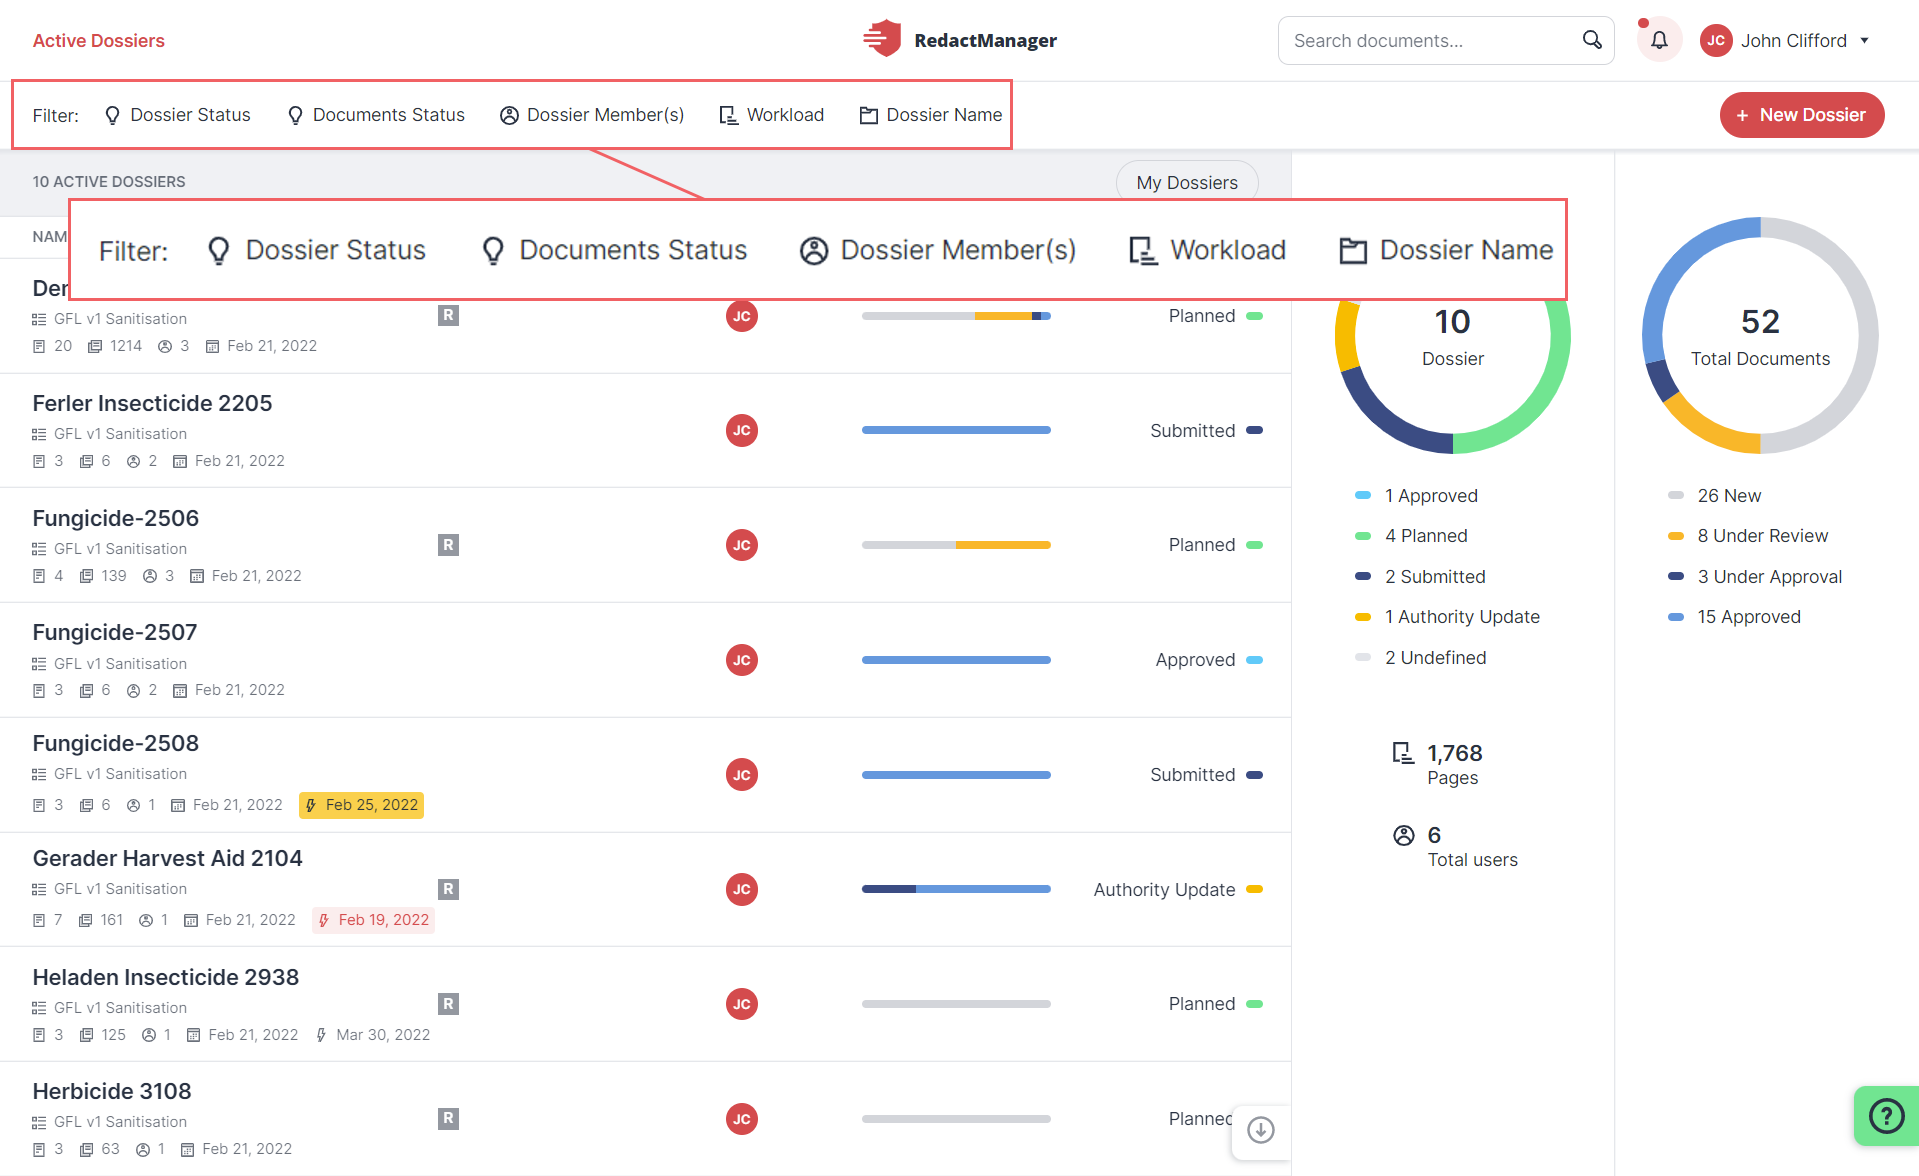This screenshot has width=1919, height=1176.
Task: Click the R badge on Gerader Harvest Aid row
Action: [448, 889]
